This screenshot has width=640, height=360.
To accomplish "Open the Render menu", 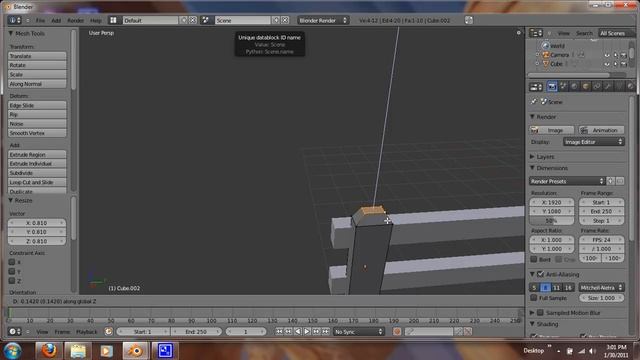I will tap(75, 20).
